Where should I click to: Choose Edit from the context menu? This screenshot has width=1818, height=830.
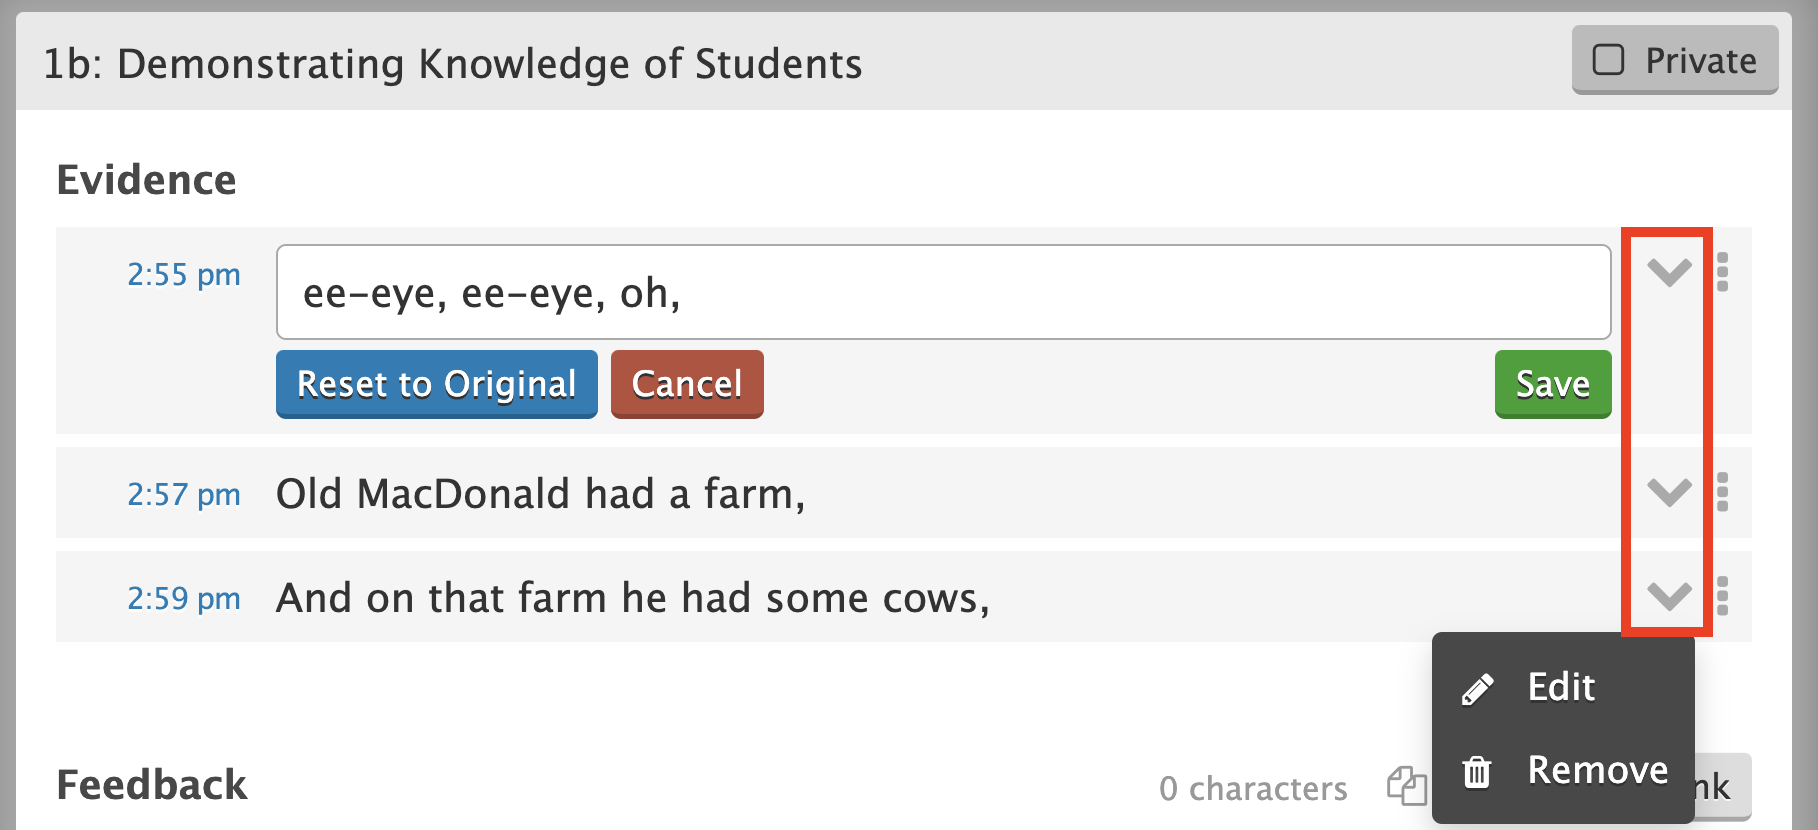[x=1563, y=688]
